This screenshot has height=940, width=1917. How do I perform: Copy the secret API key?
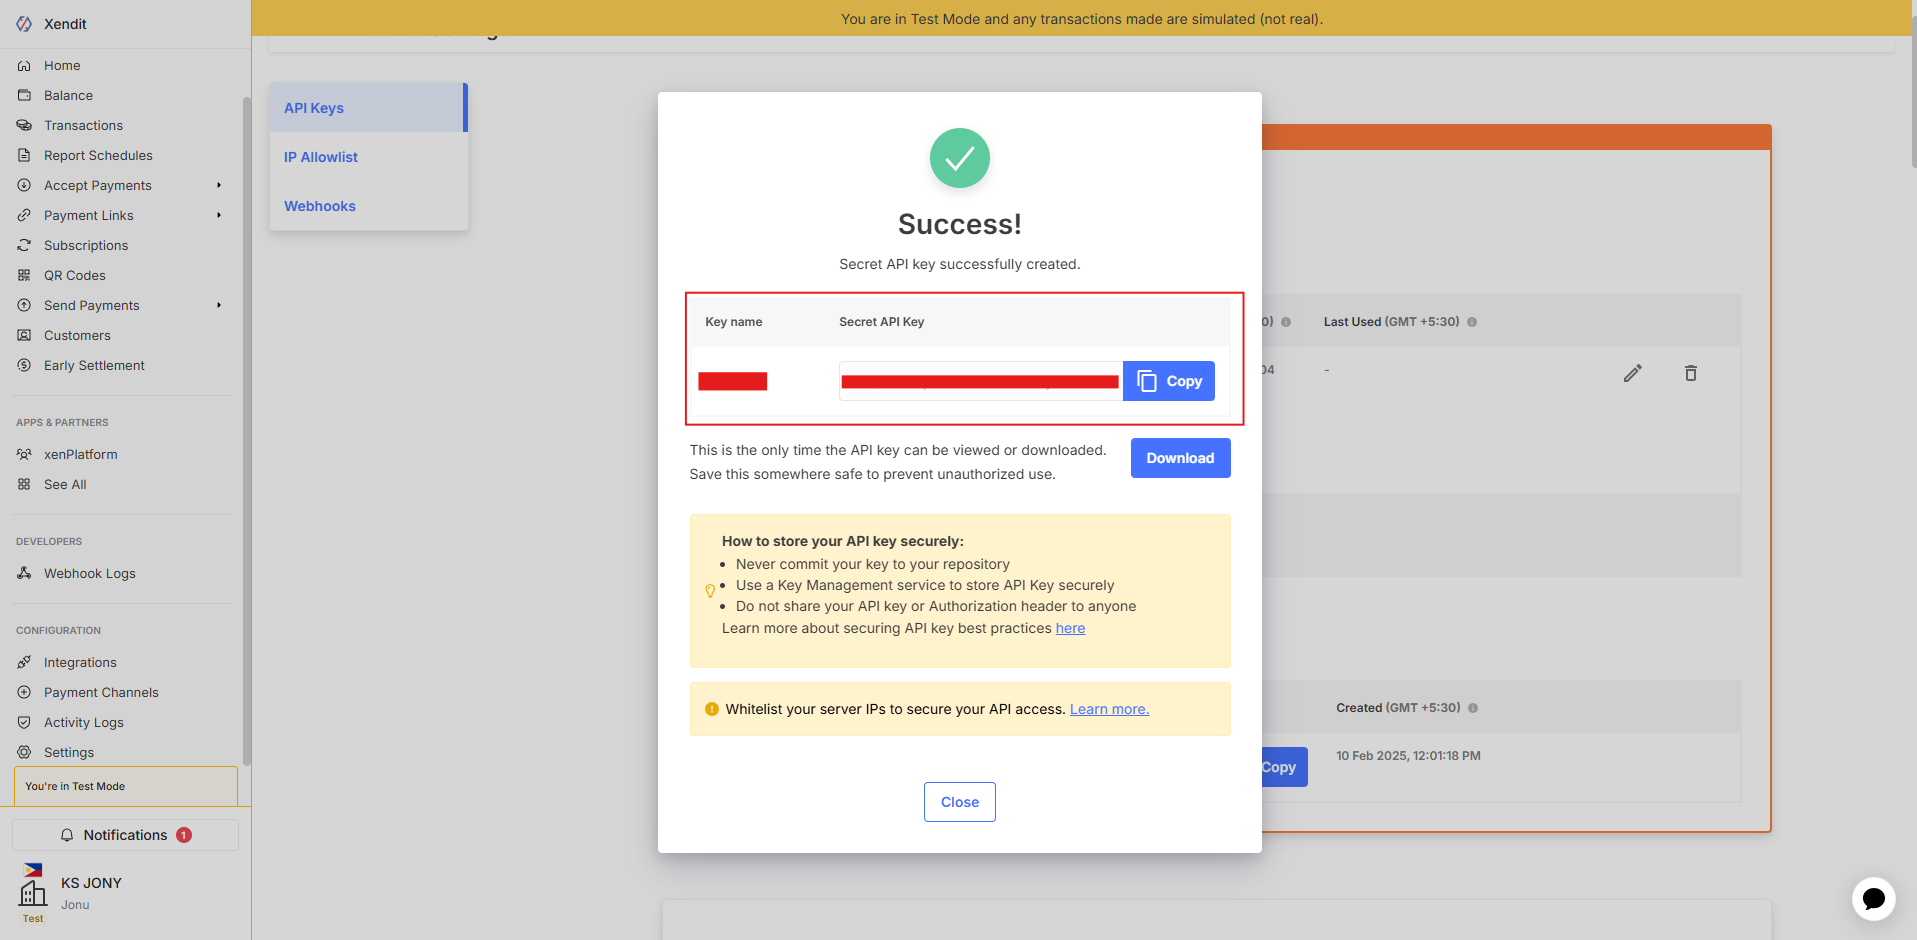click(x=1168, y=381)
